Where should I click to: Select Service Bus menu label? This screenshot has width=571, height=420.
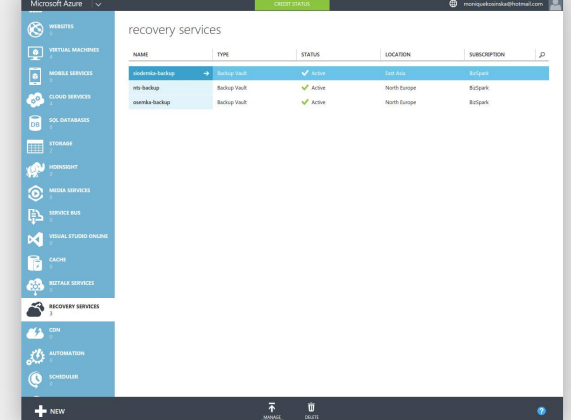65,213
